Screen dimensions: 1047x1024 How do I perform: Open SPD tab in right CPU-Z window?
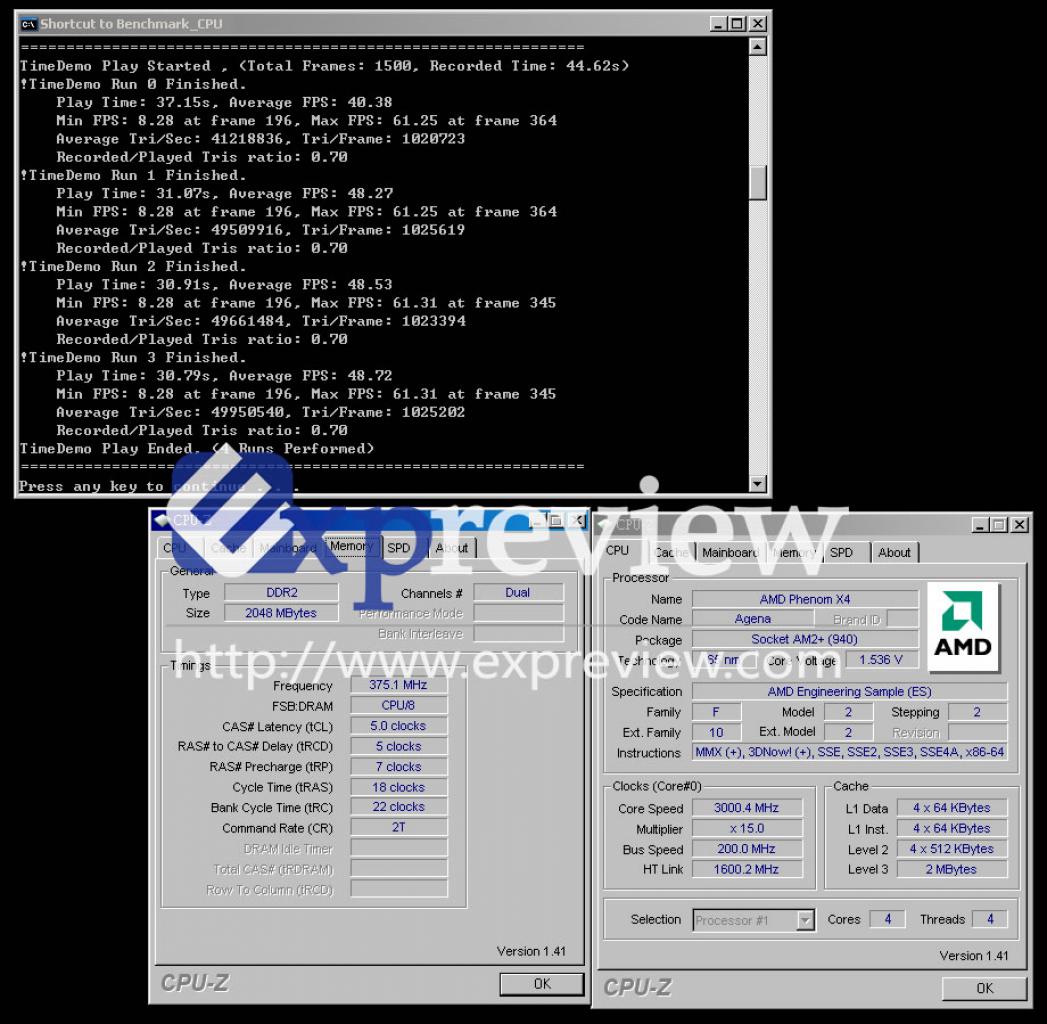point(841,553)
